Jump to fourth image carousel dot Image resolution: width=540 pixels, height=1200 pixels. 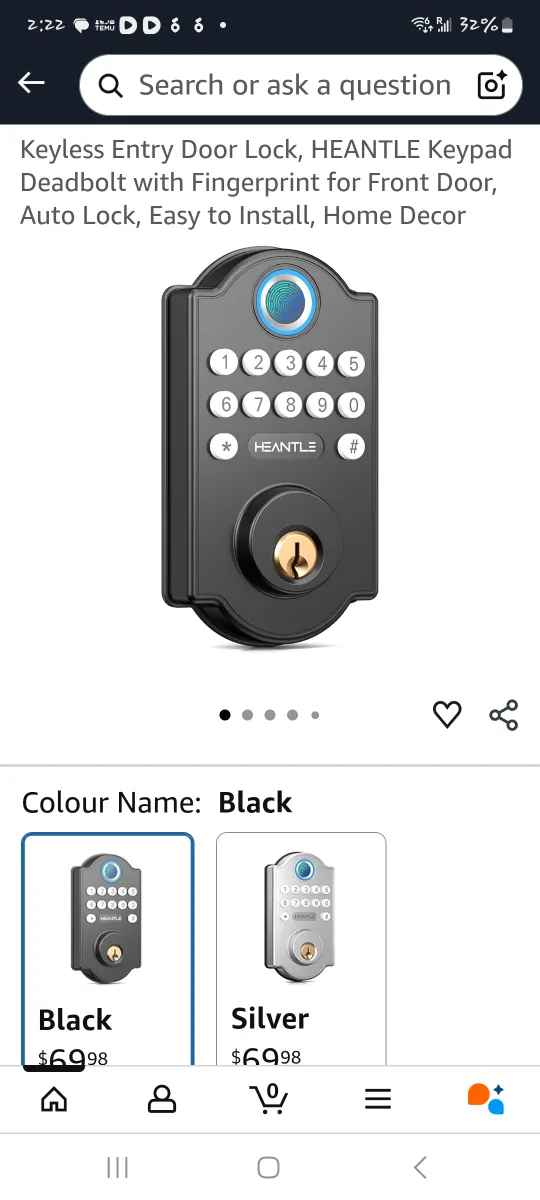click(292, 715)
